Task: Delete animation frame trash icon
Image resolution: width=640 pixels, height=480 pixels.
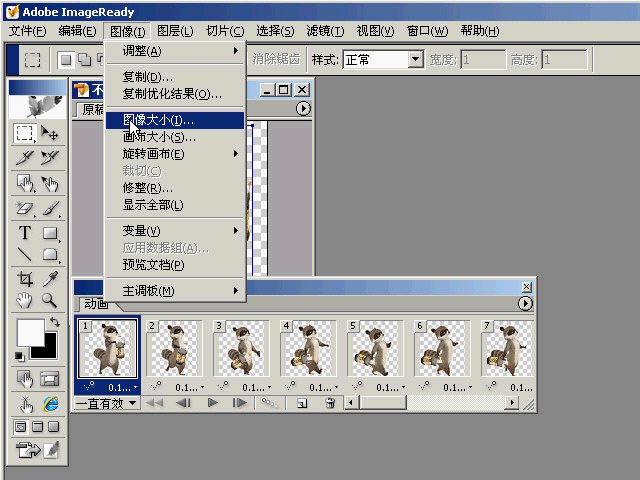Action: coord(330,404)
